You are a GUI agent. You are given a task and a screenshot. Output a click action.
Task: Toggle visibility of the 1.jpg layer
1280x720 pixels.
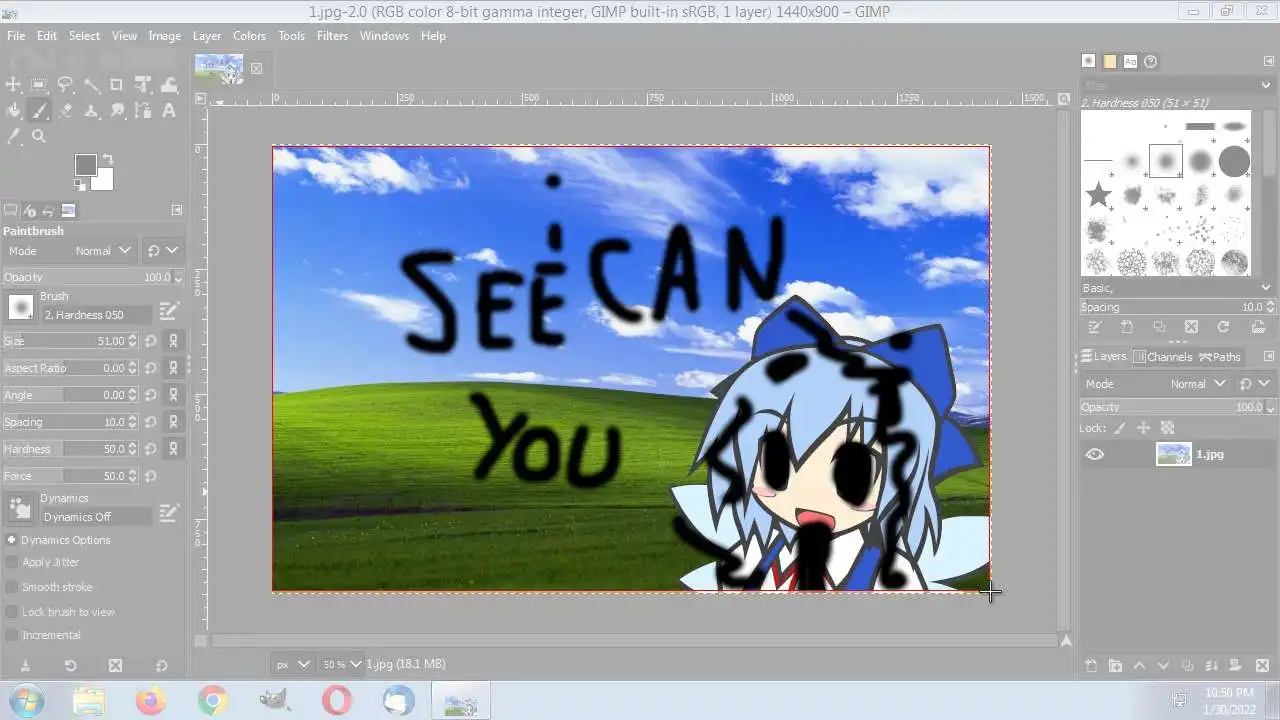(1096, 454)
